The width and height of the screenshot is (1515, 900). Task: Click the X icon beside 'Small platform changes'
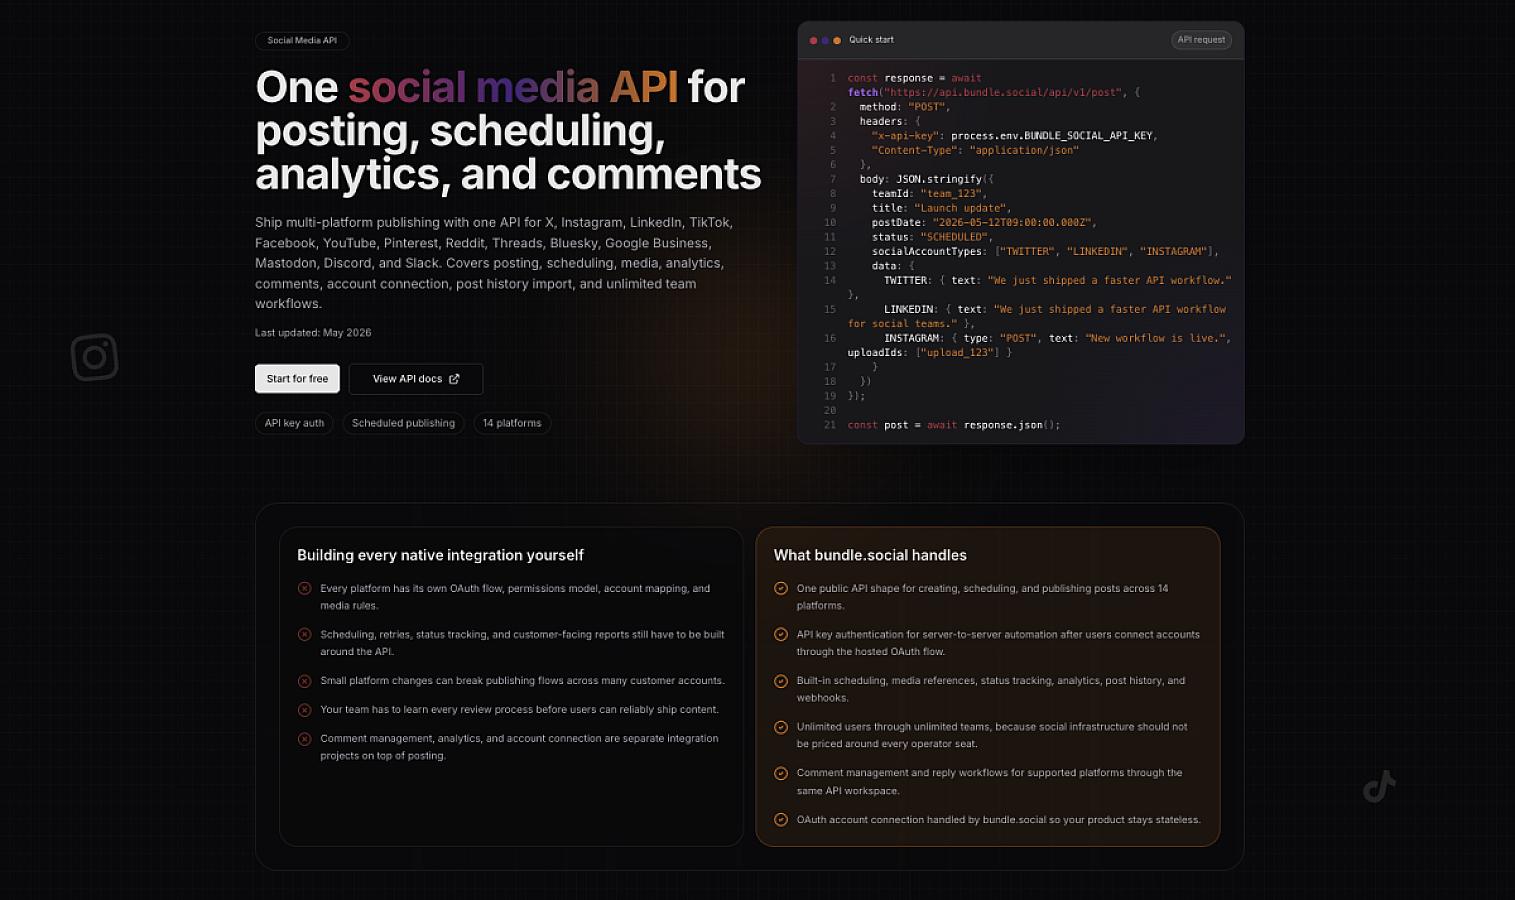(x=304, y=681)
